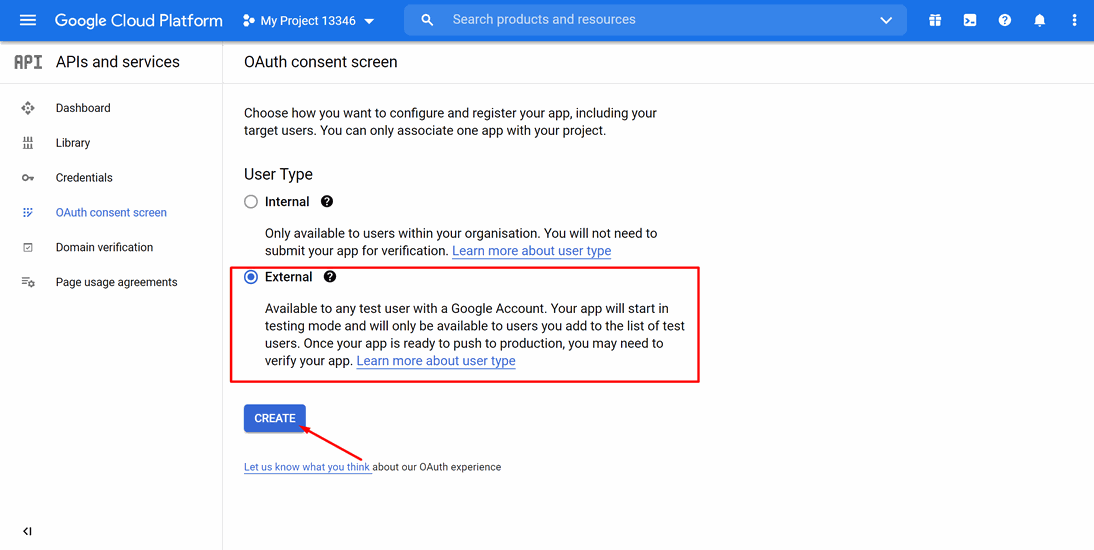
Task: Click the project hexagon icon beside My Project
Action: click(x=248, y=21)
